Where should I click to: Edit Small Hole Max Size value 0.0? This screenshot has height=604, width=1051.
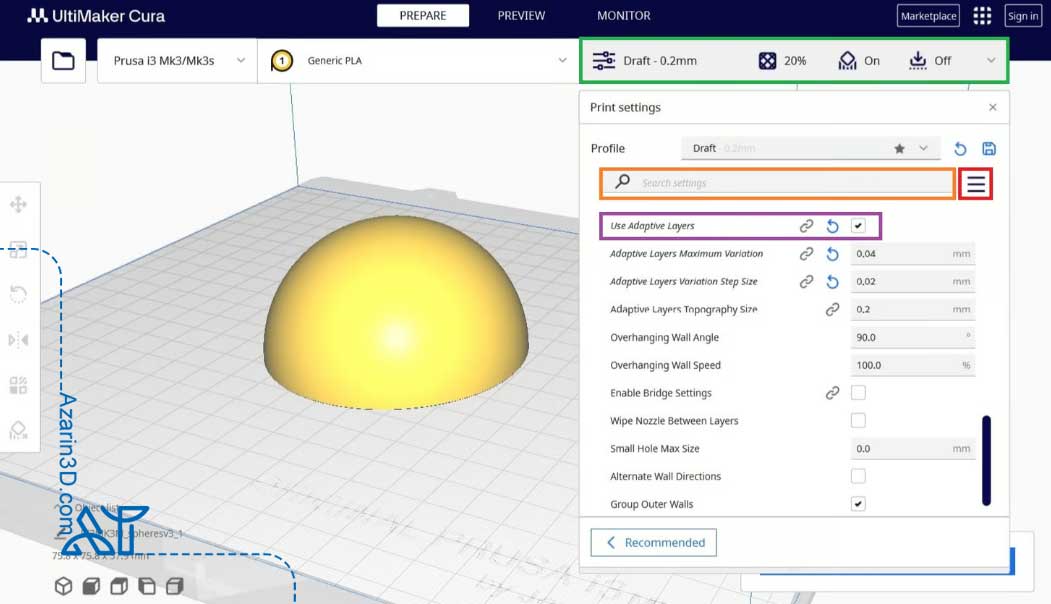912,448
